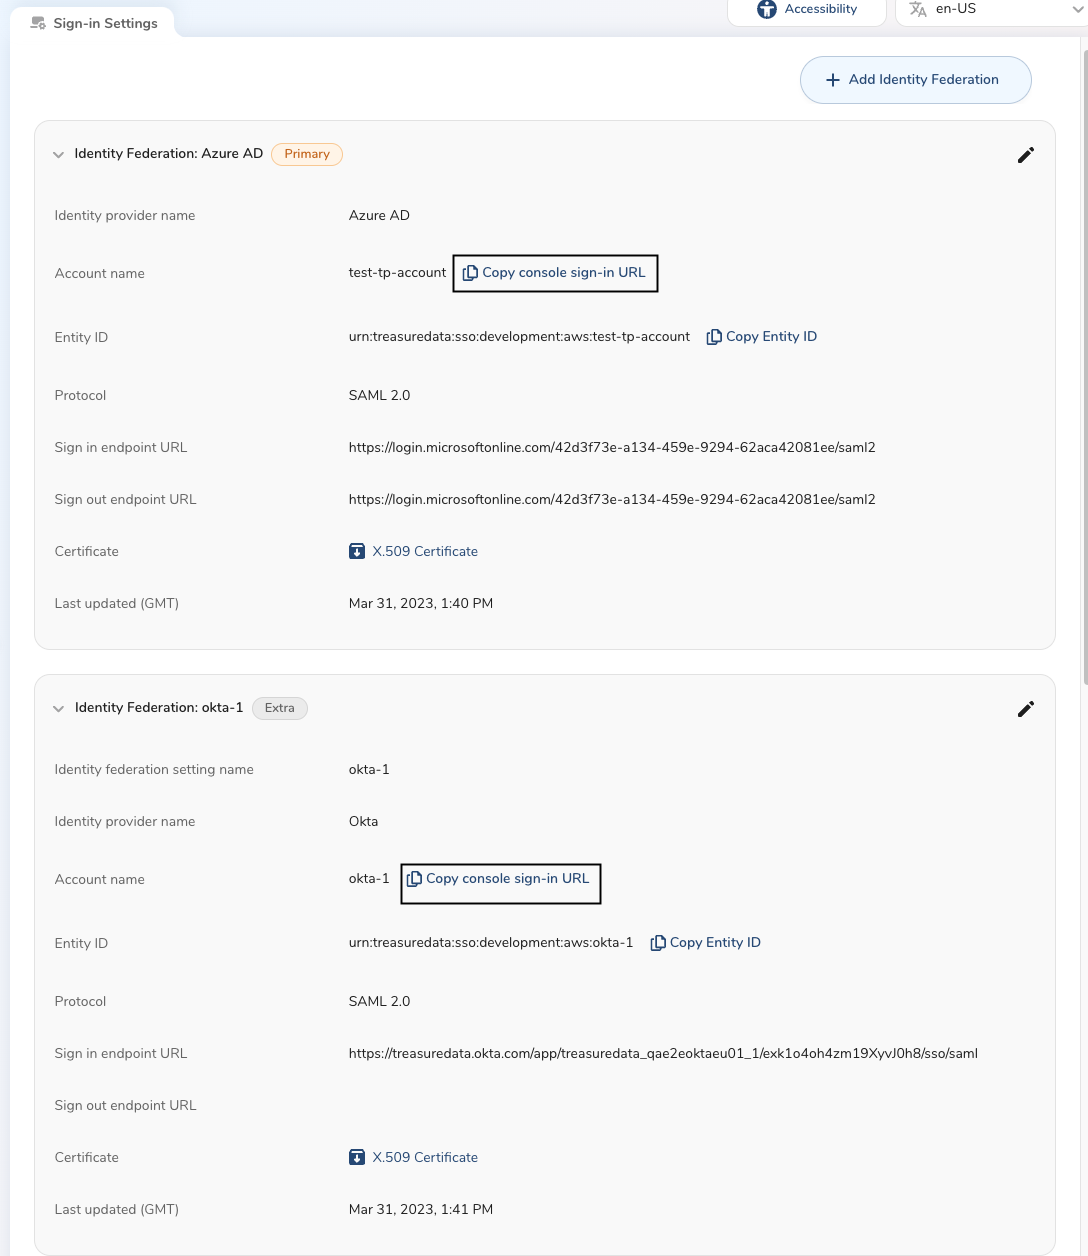Click the language translate icon
The width and height of the screenshot is (1088, 1256).
coord(918,9)
